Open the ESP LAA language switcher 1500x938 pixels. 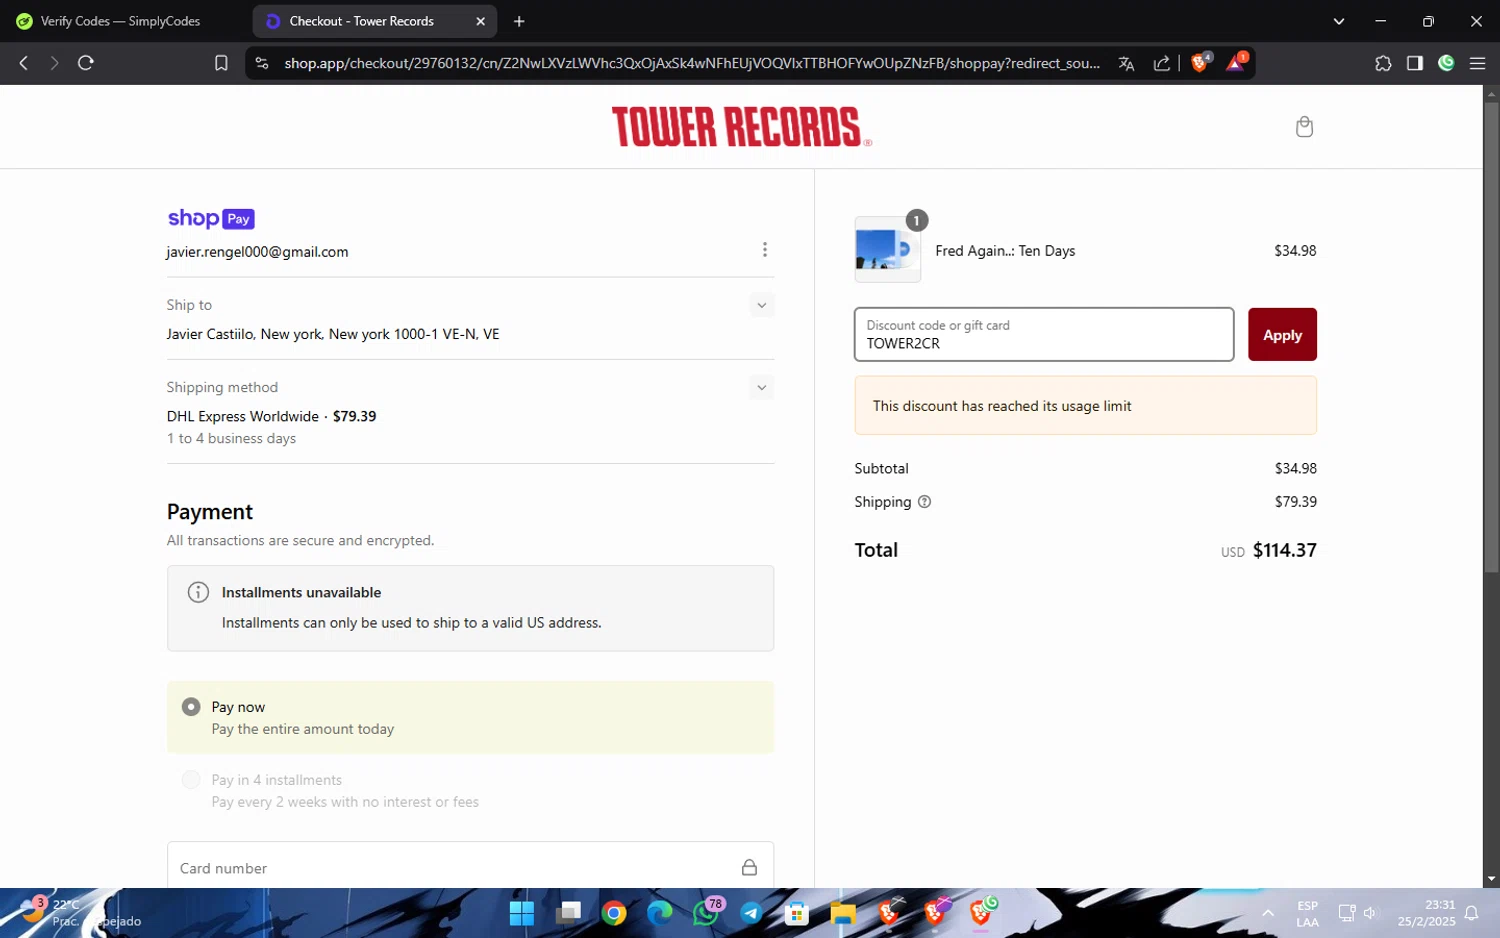[x=1307, y=913]
